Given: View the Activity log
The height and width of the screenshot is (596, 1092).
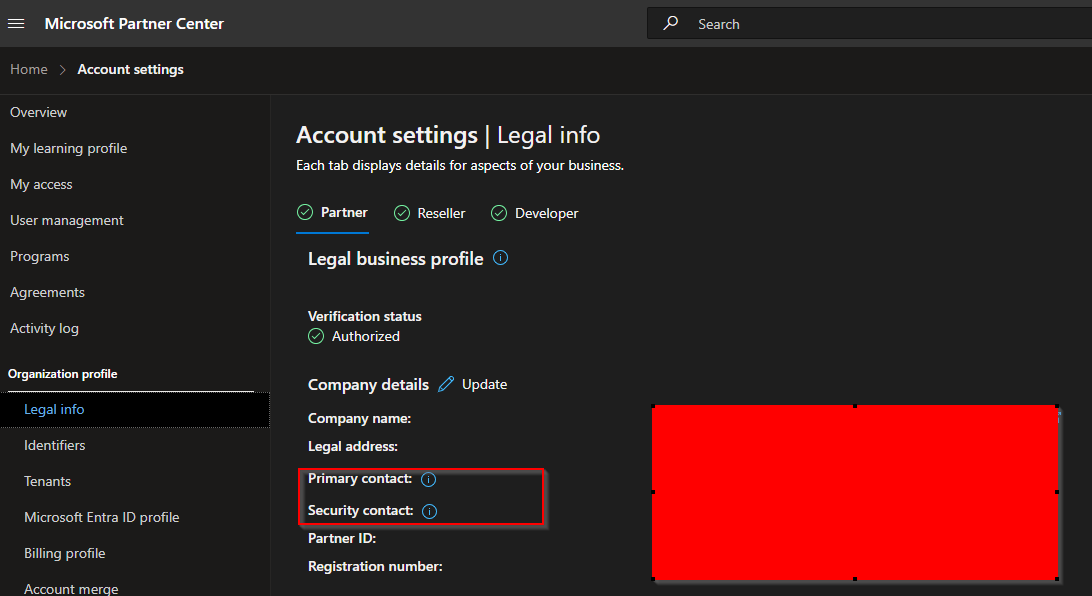Looking at the screenshot, I should 44,328.
